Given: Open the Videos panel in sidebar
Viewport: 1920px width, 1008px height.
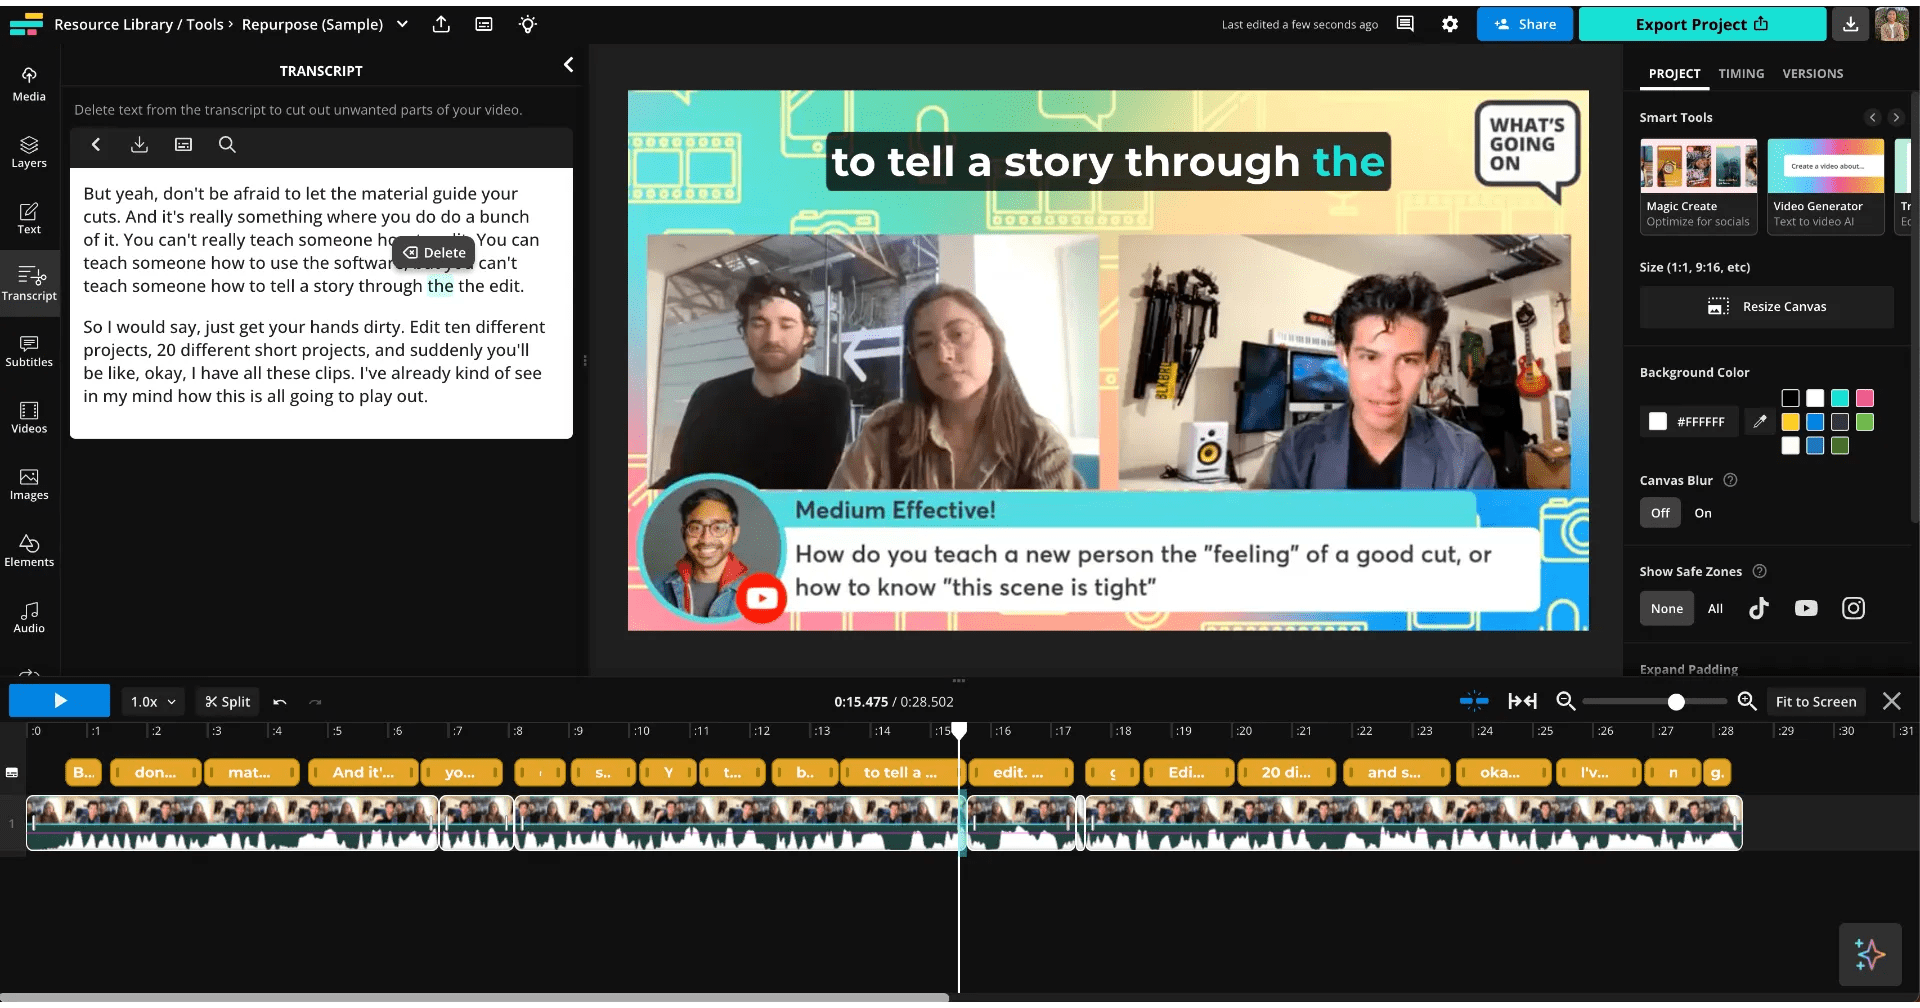Looking at the screenshot, I should click(29, 417).
